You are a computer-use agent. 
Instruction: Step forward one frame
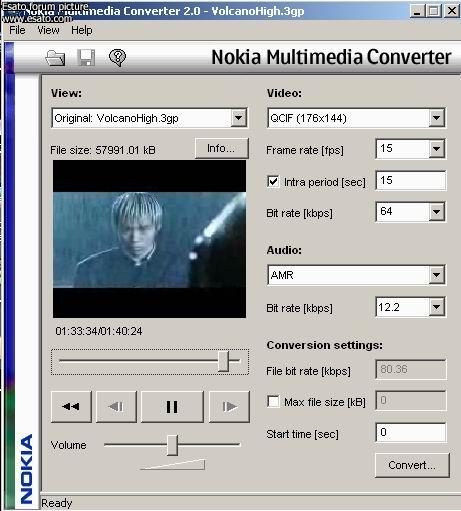(229, 407)
